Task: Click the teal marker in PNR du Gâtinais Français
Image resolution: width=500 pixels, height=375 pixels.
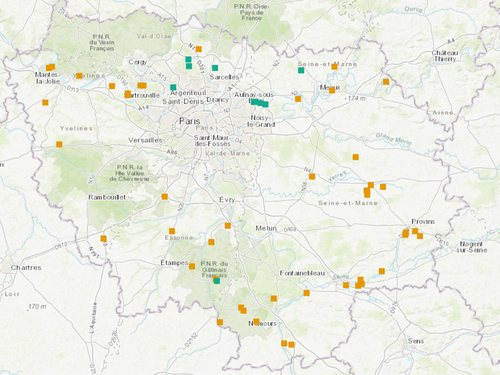Action: tap(217, 281)
